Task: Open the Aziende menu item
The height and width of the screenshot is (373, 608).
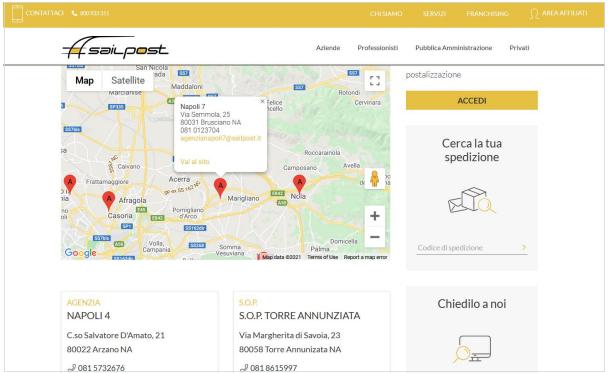Action: coord(328,48)
